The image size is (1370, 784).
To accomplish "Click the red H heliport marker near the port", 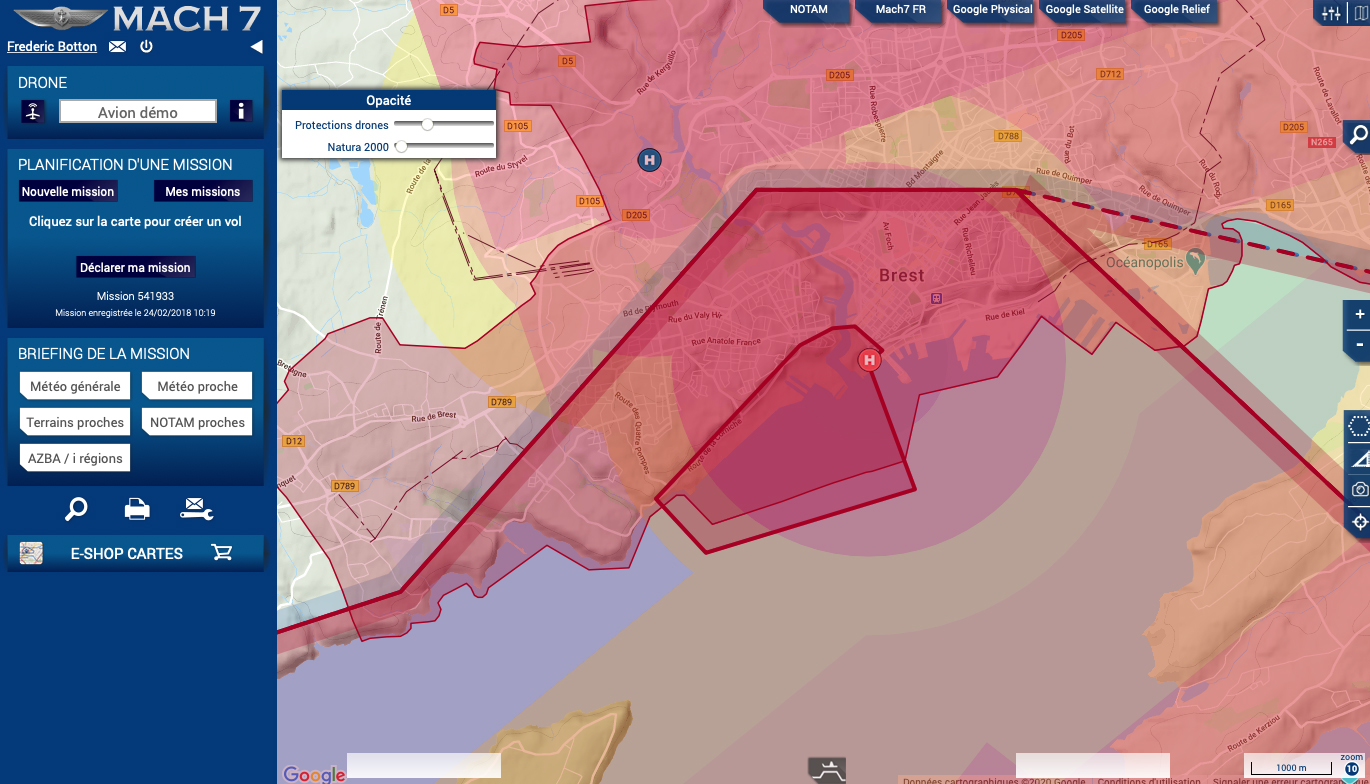I will pos(869,360).
